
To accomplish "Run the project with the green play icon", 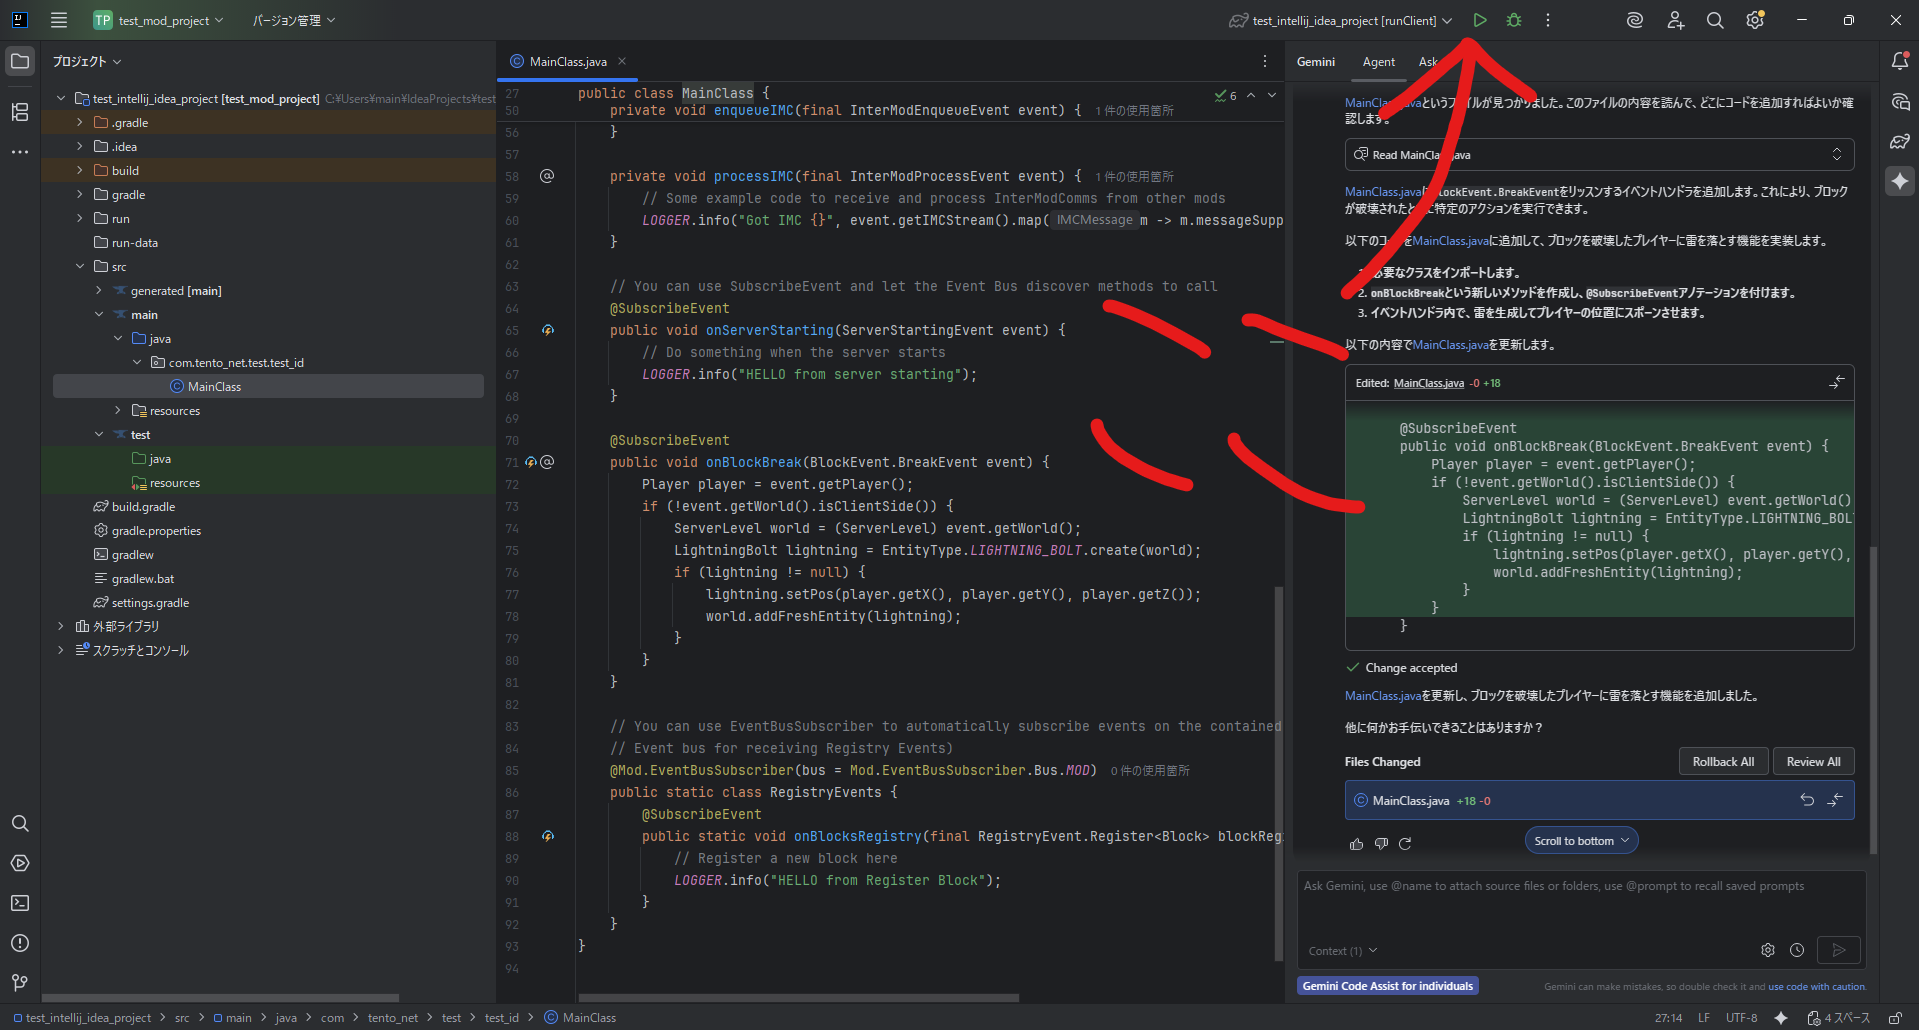I will (x=1480, y=20).
